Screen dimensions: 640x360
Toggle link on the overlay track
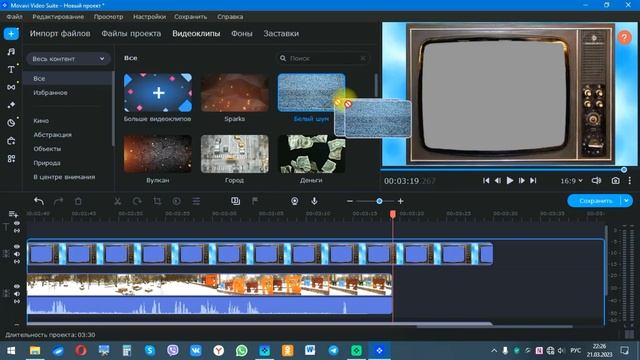[17, 261]
